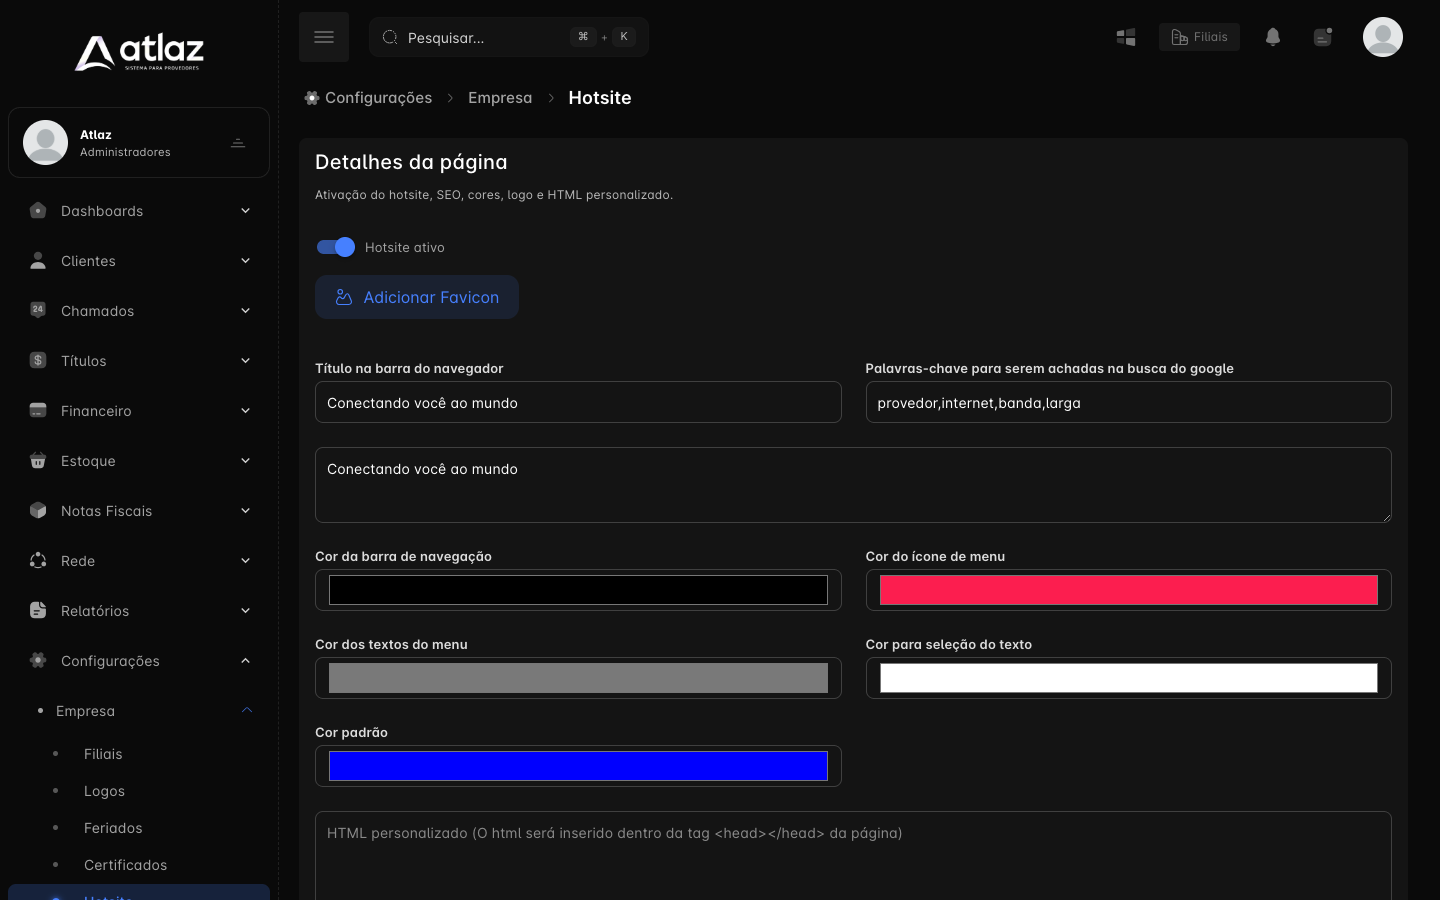
Task: Click the Estoque basket icon
Action: pos(38,460)
